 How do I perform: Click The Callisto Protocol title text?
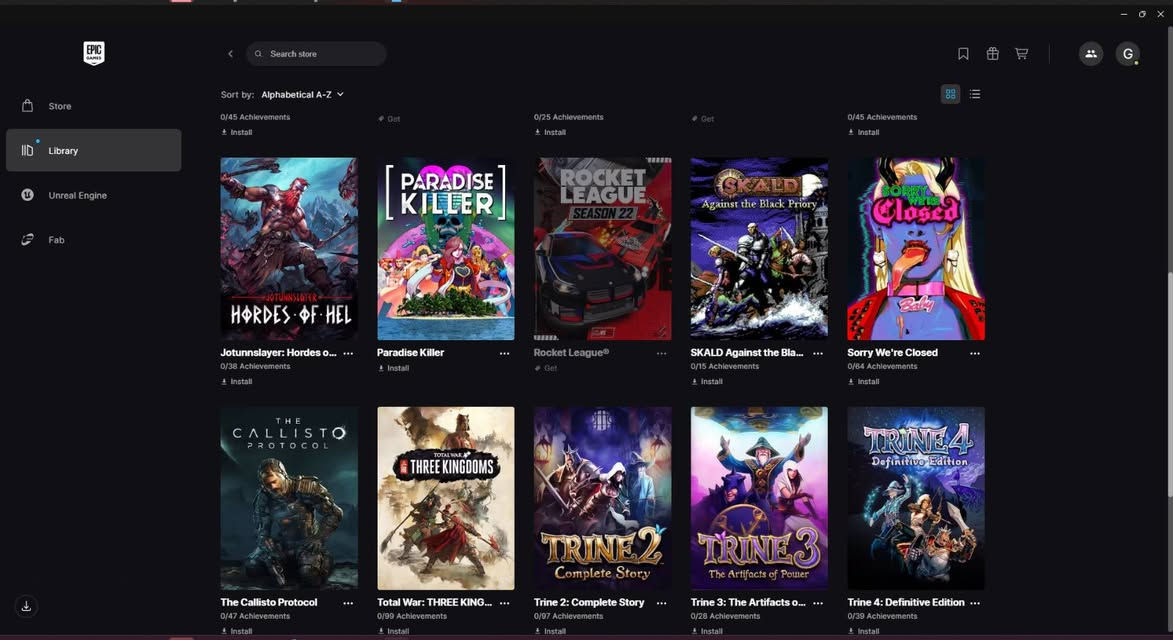coord(269,602)
